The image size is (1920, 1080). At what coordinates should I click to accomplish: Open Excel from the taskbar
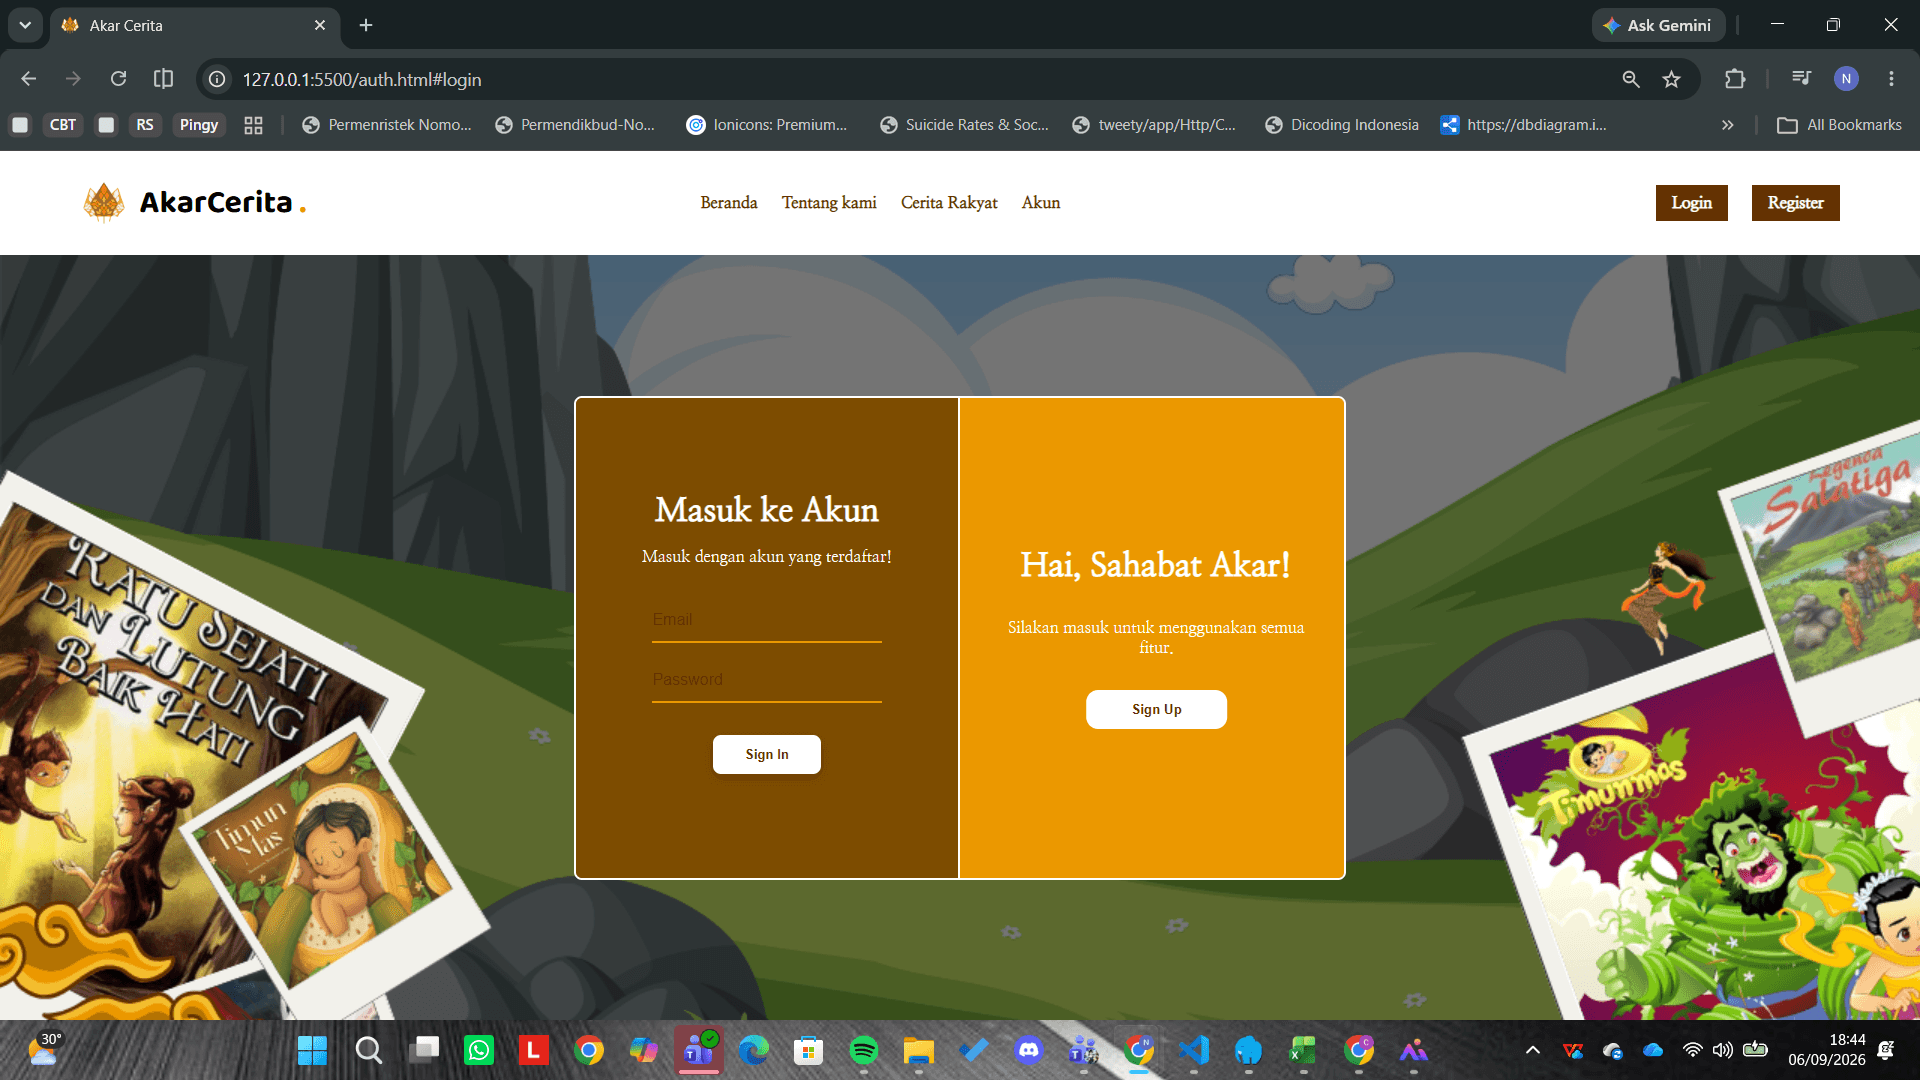[x=1303, y=1050]
